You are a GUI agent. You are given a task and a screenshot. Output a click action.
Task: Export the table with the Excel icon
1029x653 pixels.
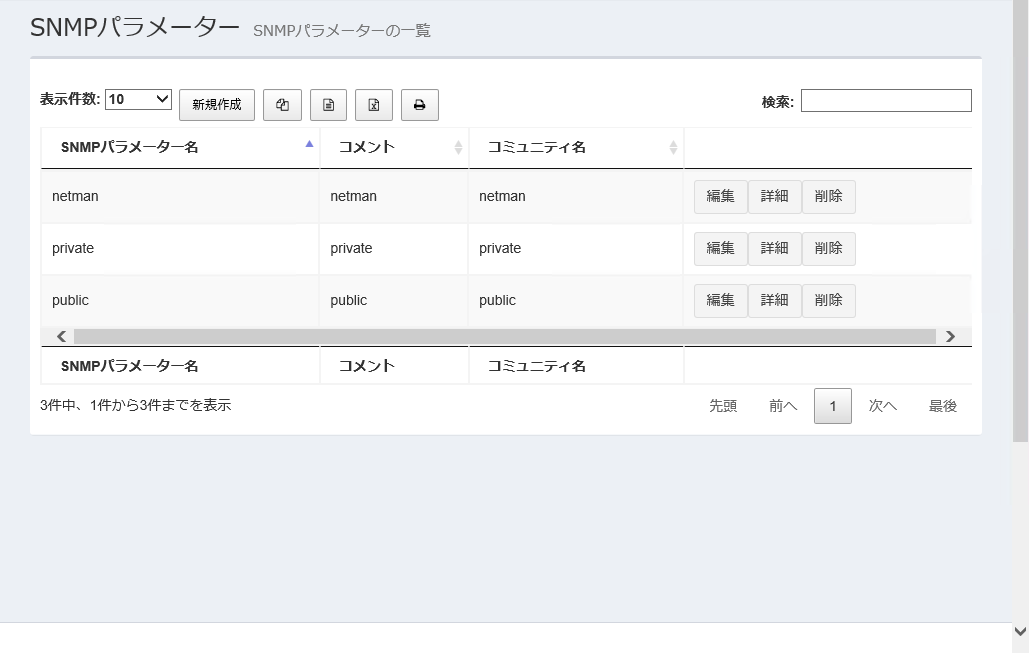(x=374, y=104)
